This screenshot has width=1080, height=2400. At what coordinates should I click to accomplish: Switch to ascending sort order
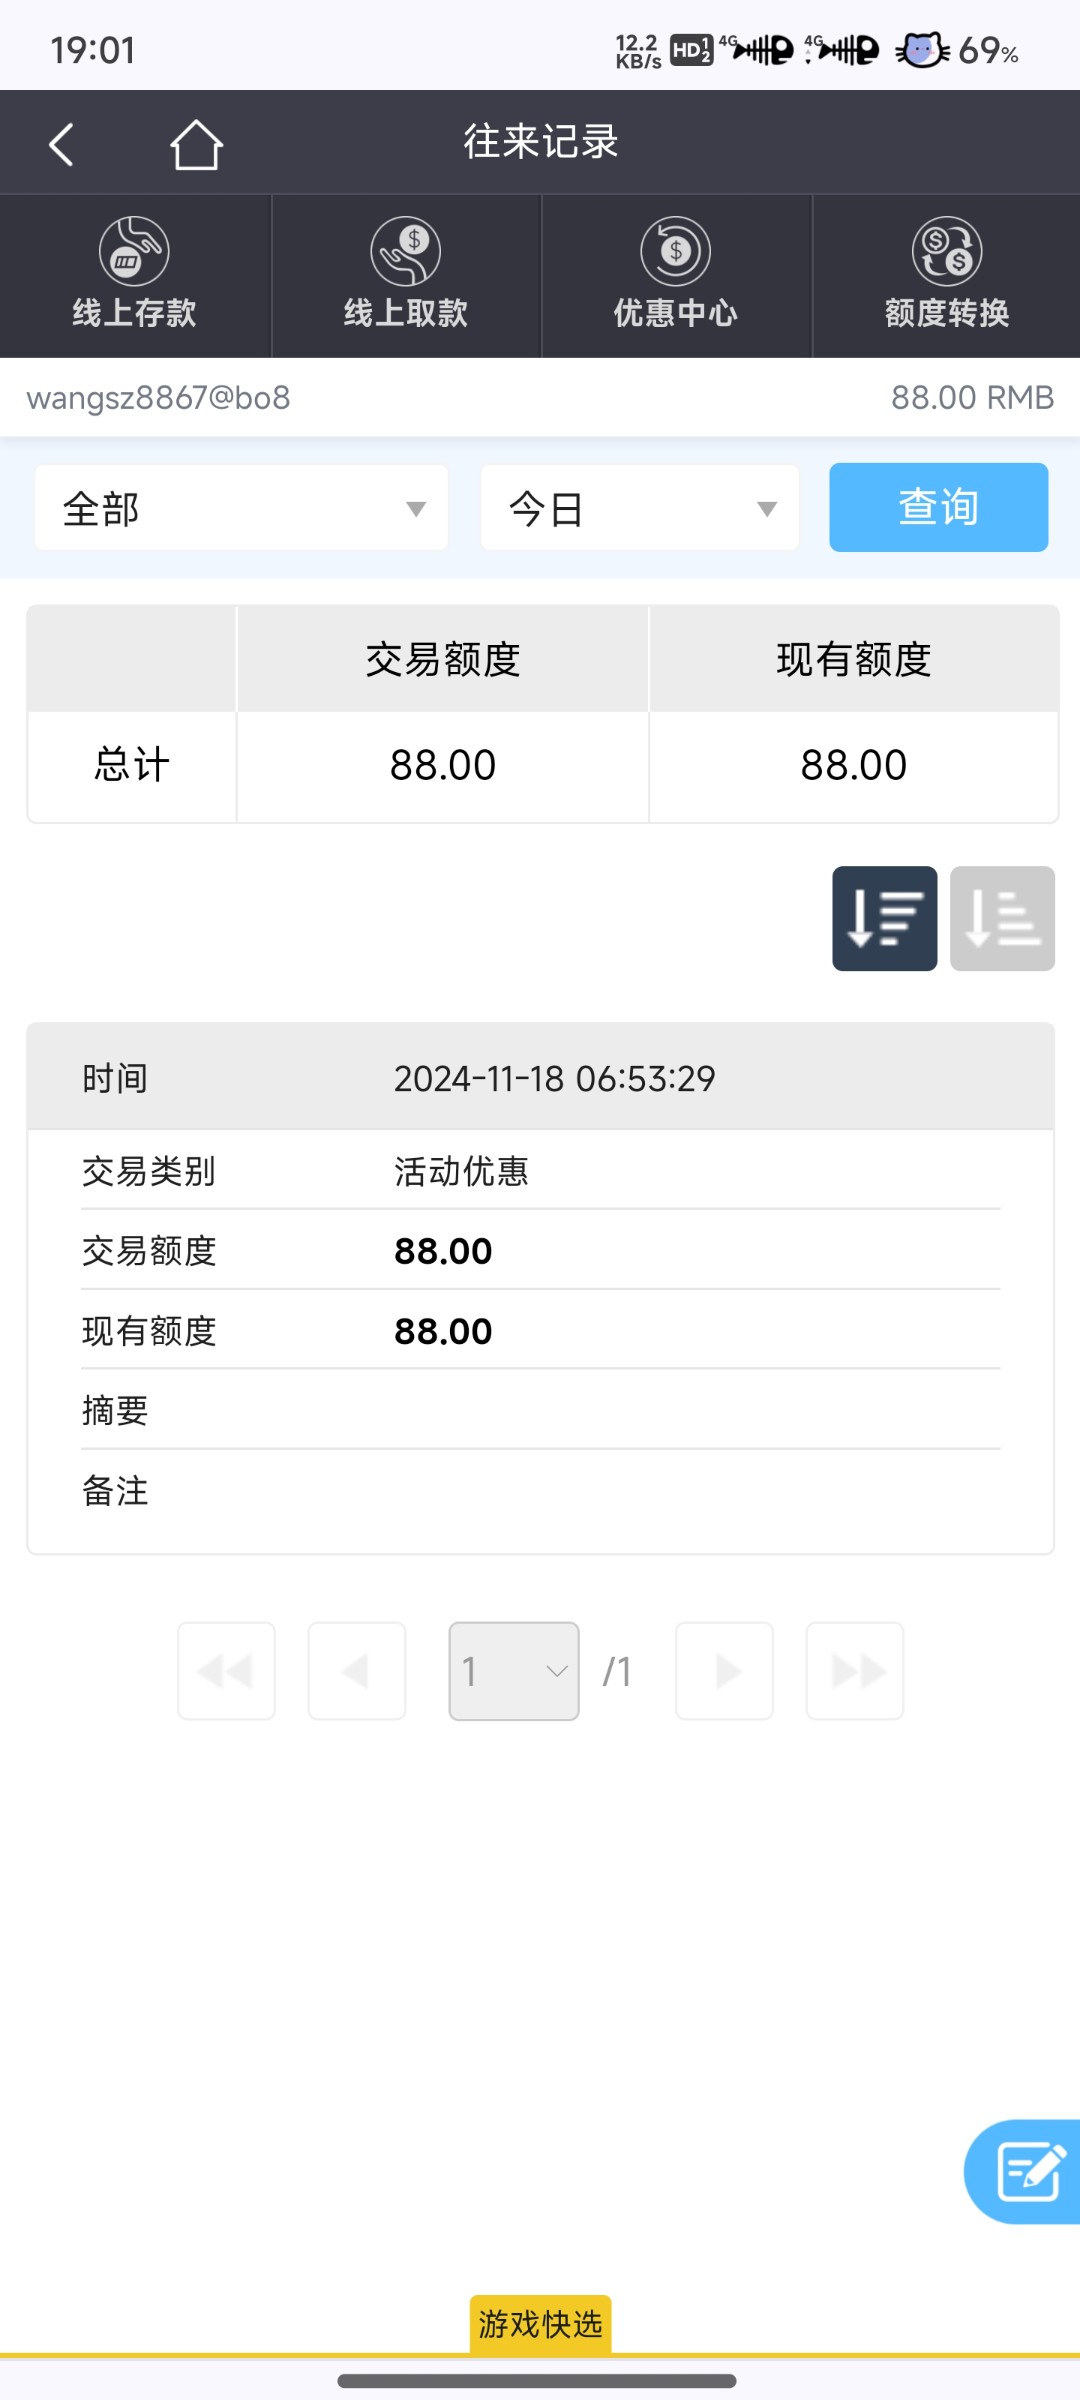click(1002, 918)
